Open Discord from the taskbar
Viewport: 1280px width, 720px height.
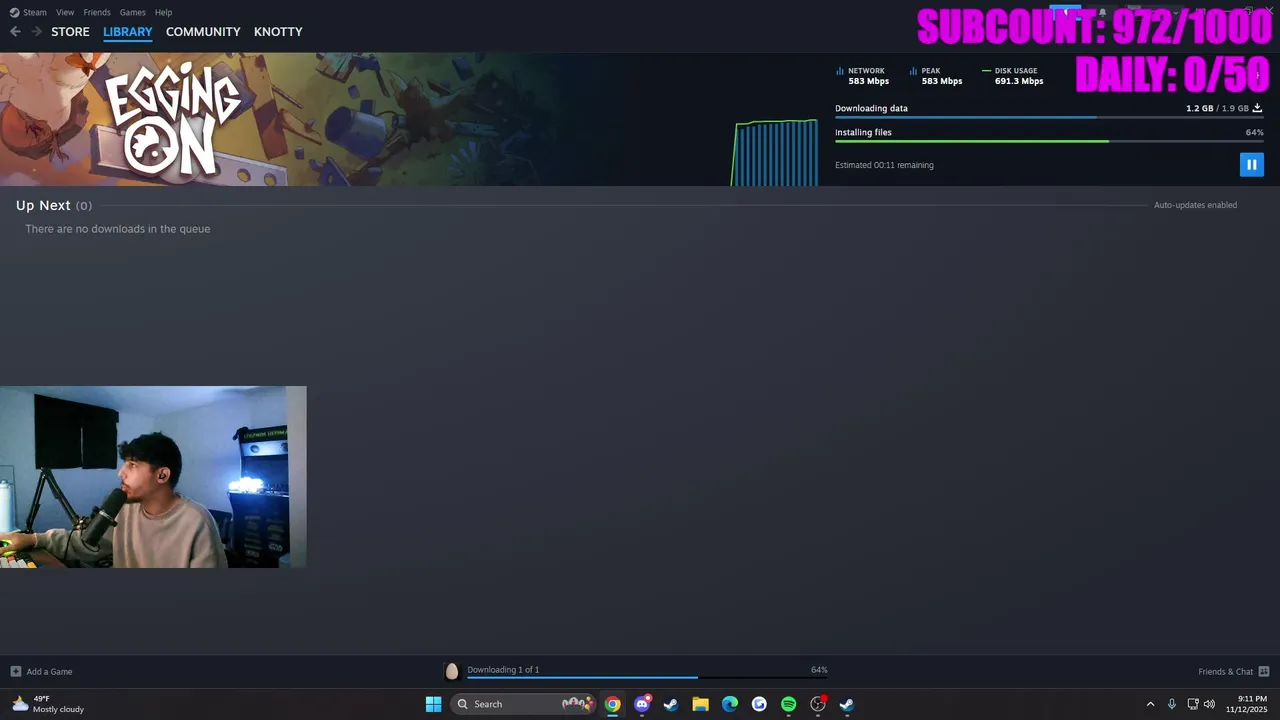point(642,704)
